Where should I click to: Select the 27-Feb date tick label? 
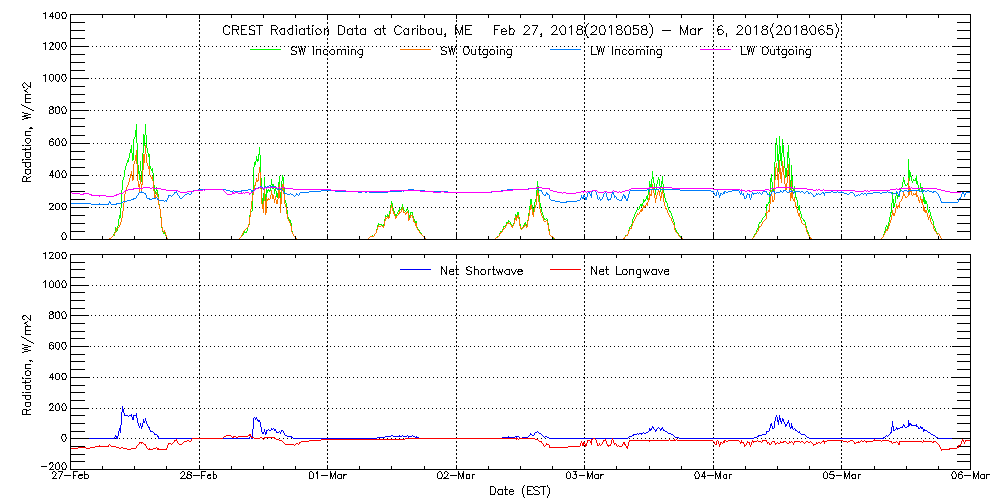(71, 477)
